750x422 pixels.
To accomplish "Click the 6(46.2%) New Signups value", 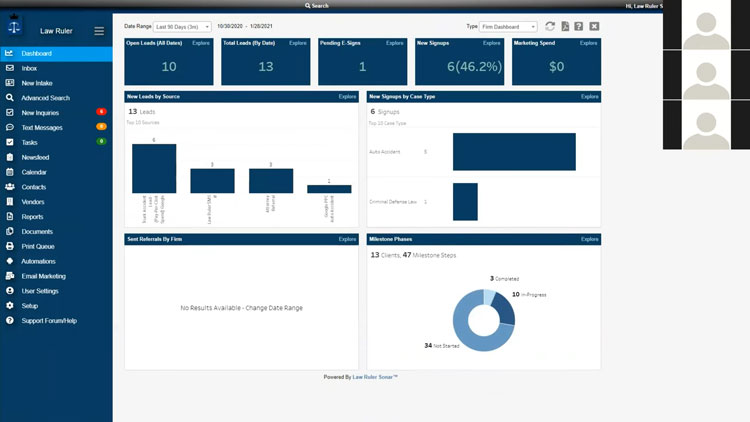I will (474, 67).
